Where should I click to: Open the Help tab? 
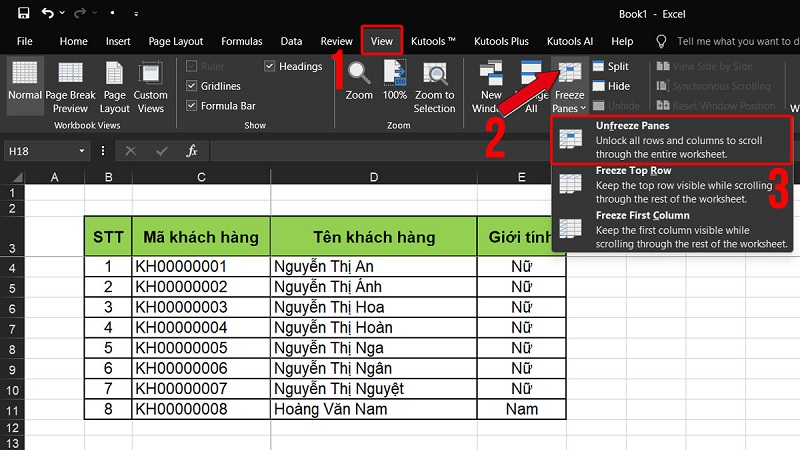point(622,41)
